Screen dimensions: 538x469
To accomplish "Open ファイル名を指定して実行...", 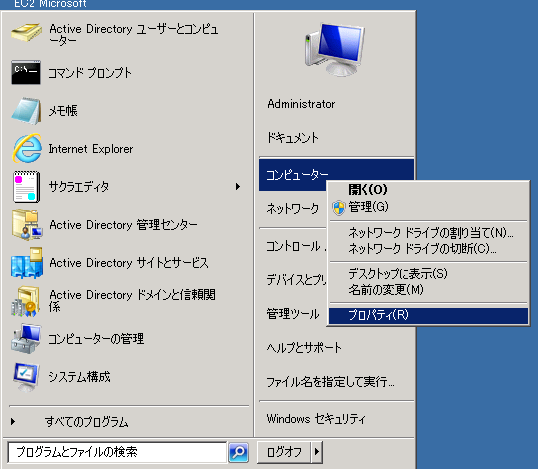I will point(330,382).
